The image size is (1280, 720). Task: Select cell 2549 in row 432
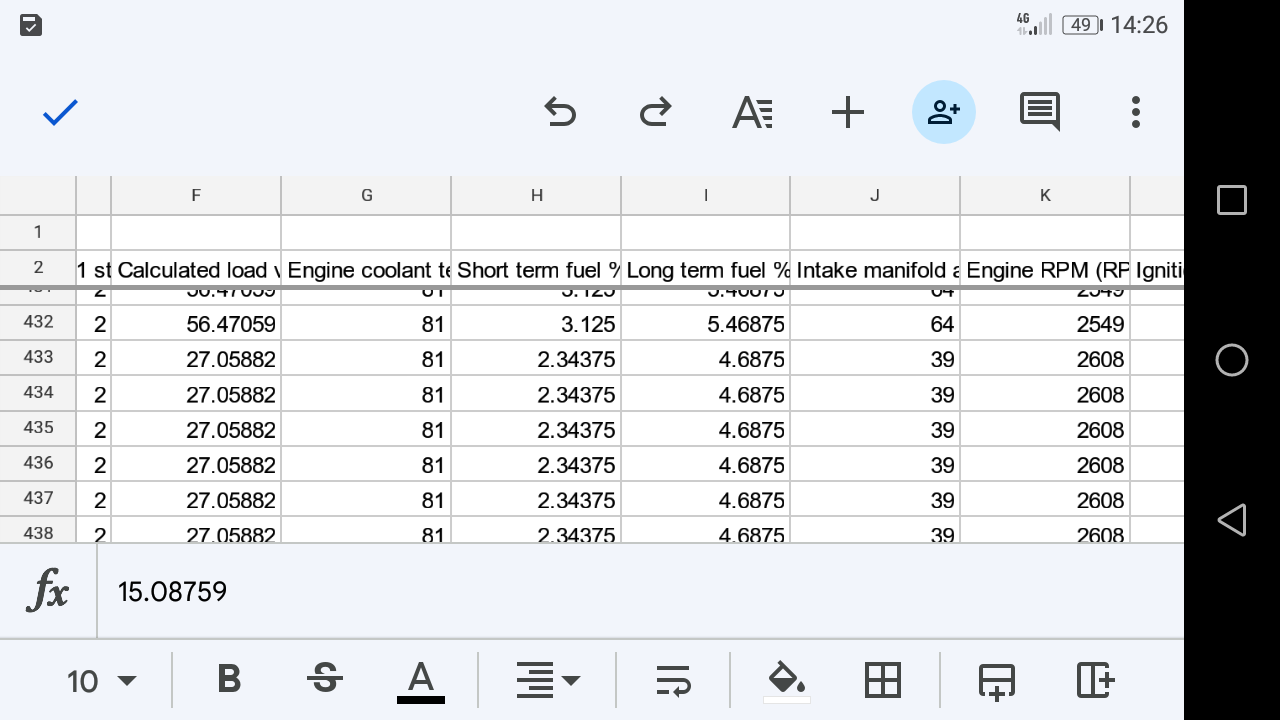[x=1045, y=324]
